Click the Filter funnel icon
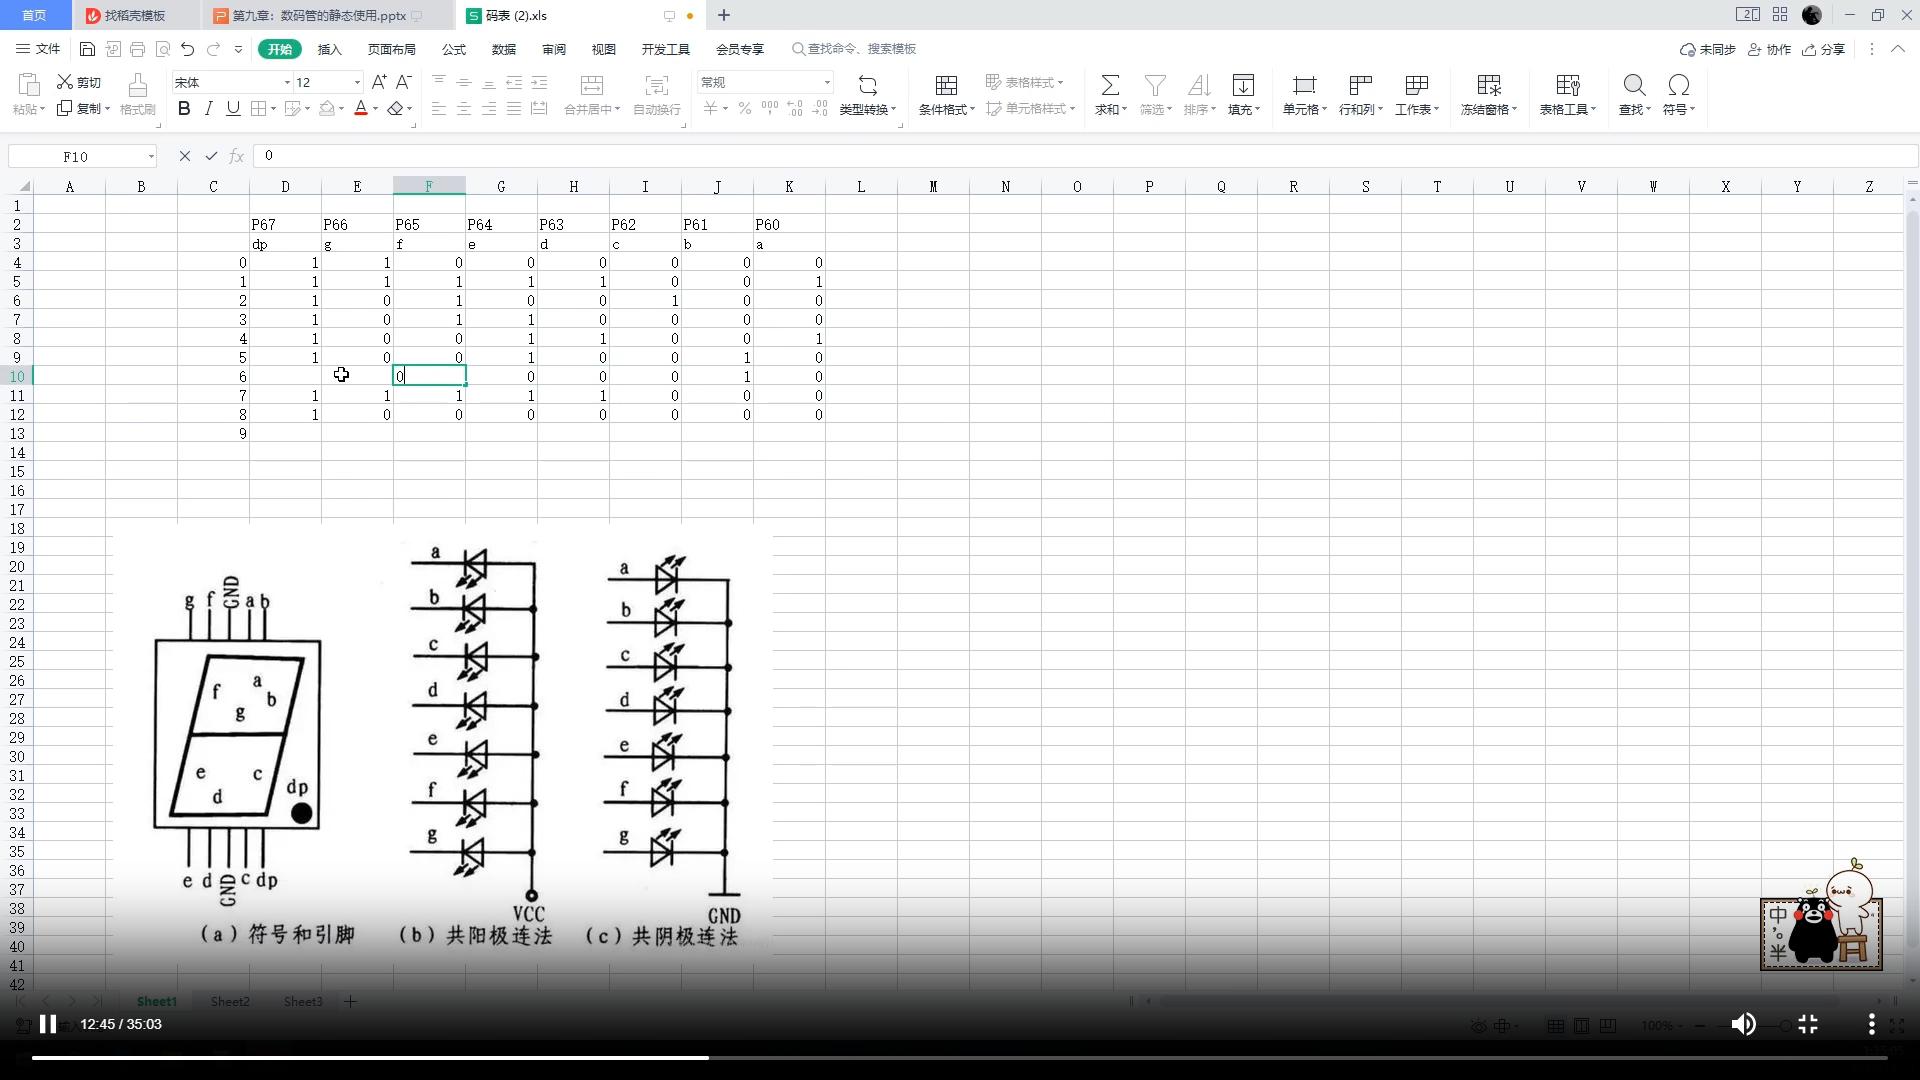 click(x=1155, y=85)
